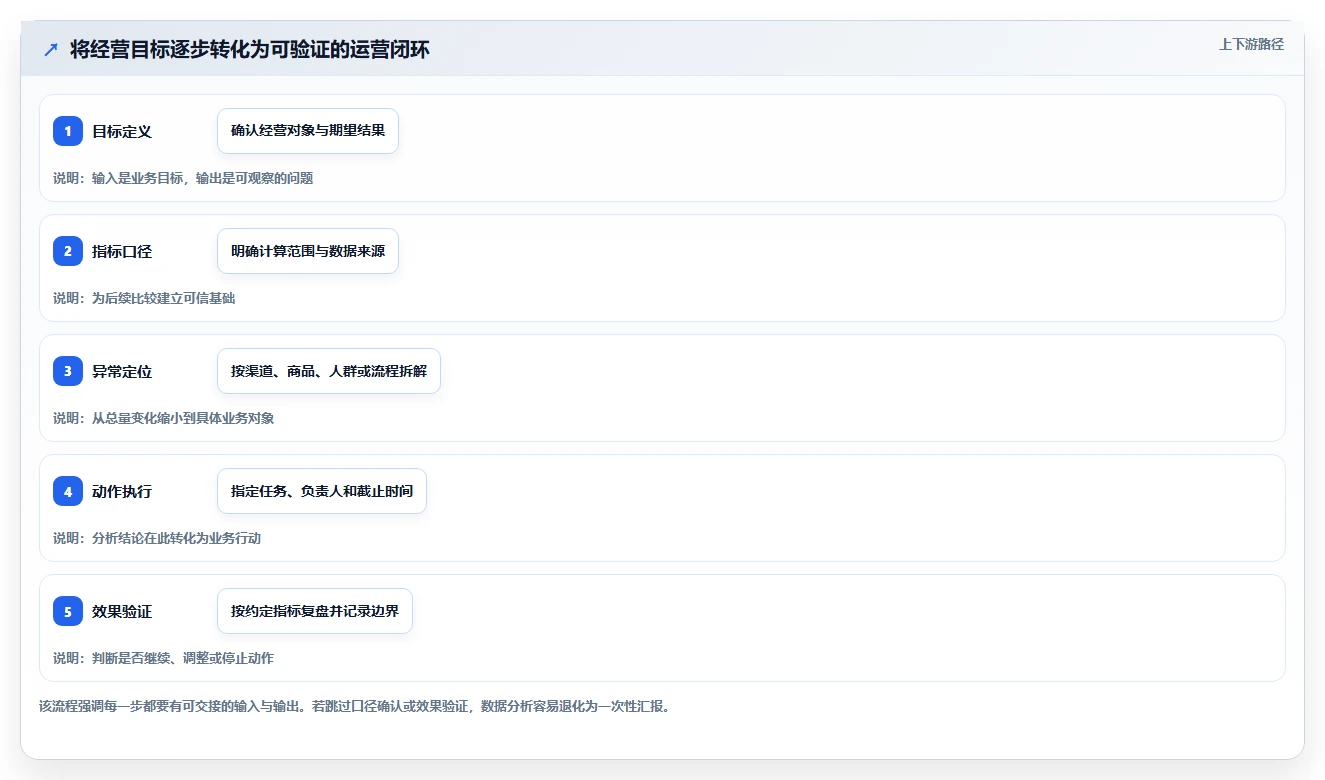Click the footer summary paragraph about 可交接的输入与输出
The width and height of the screenshot is (1325, 780).
pyautogui.click(x=354, y=706)
